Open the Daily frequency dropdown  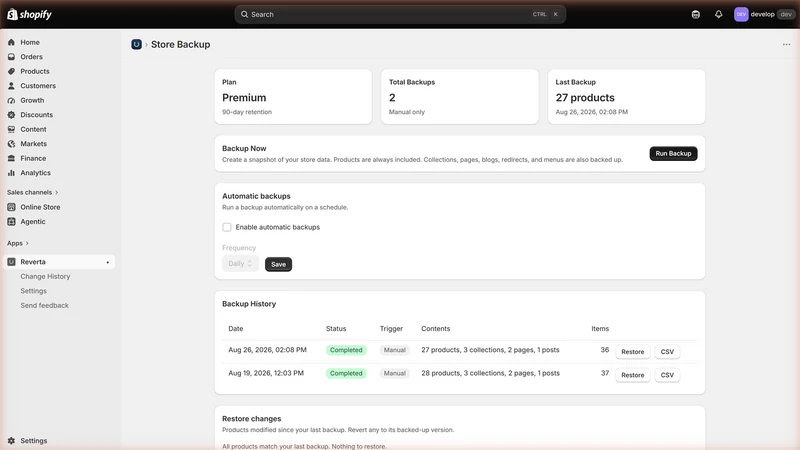(240, 264)
